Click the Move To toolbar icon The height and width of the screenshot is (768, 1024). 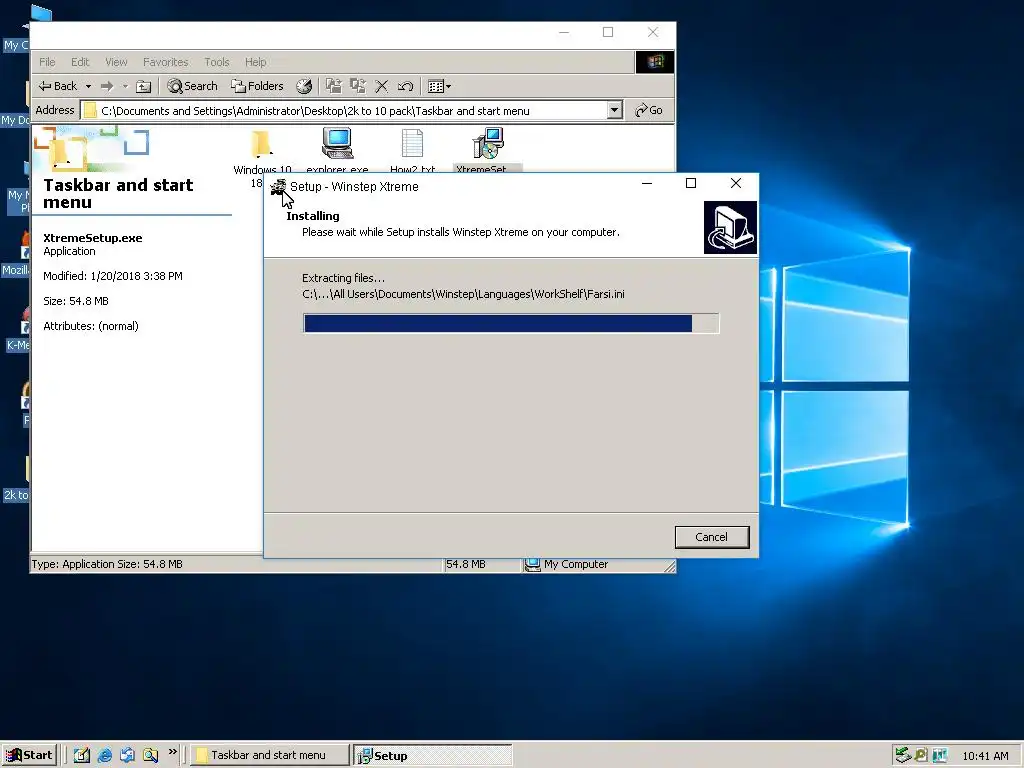(334, 86)
